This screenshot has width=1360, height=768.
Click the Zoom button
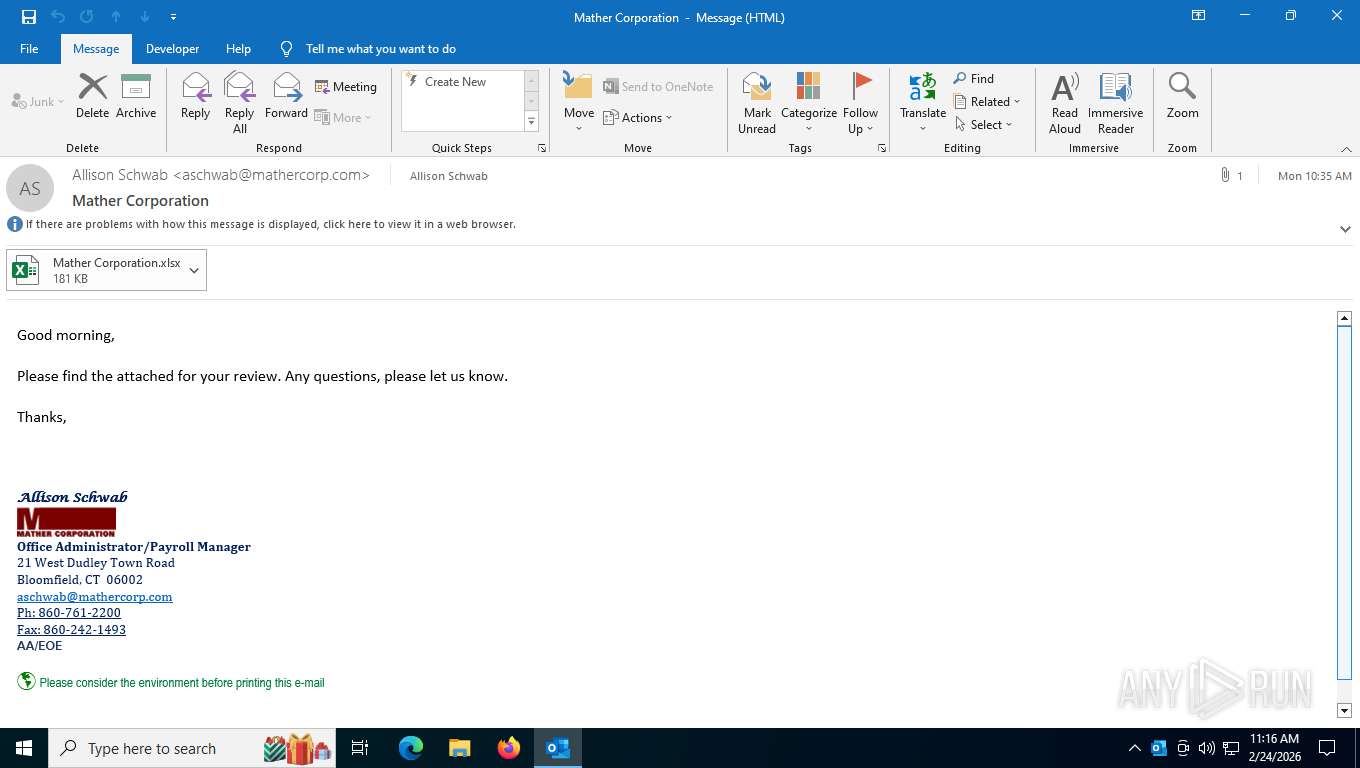pos(1182,97)
